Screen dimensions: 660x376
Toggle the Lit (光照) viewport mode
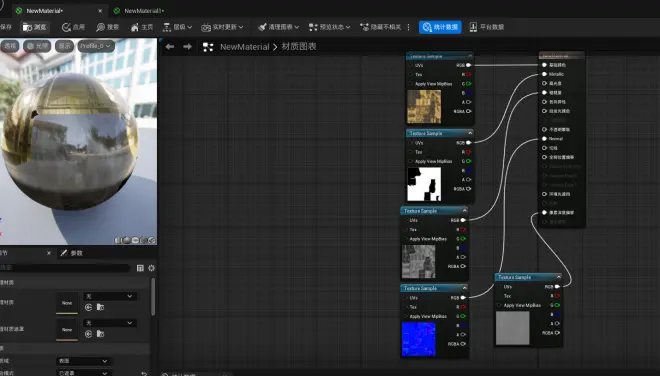tap(37, 46)
